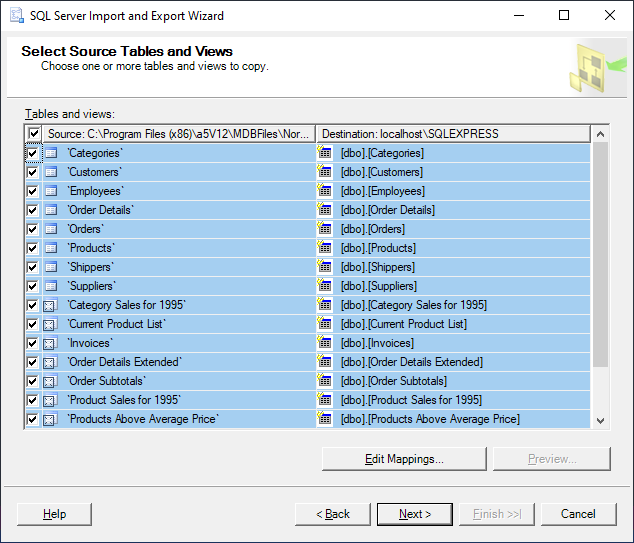Click the [dbo].[Customers] destination table icon
This screenshot has height=543, width=634.
coord(324,171)
